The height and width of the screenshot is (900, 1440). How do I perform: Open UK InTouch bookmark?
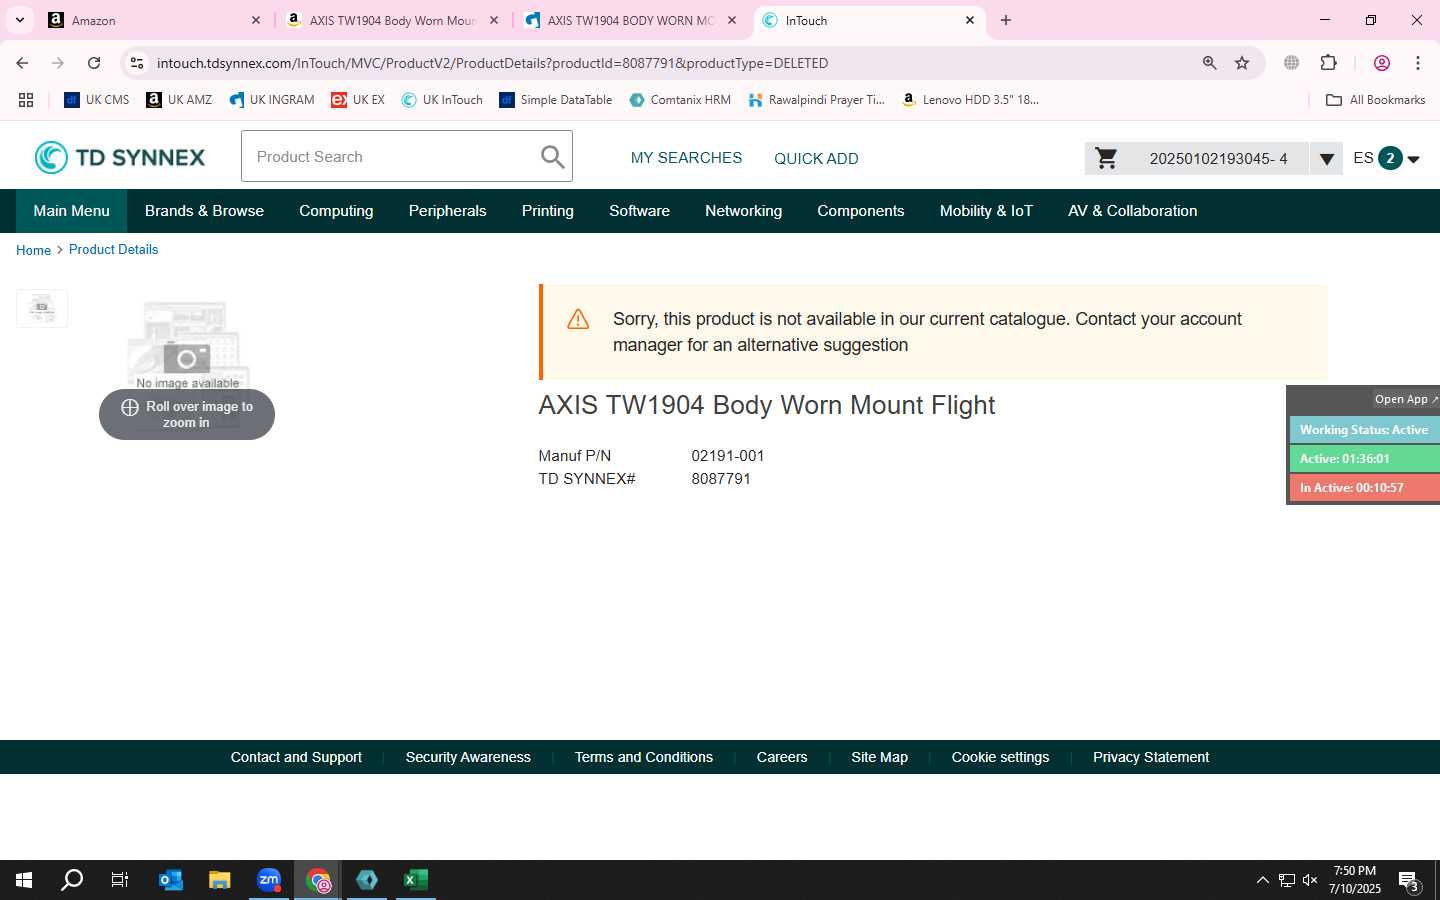[442, 100]
